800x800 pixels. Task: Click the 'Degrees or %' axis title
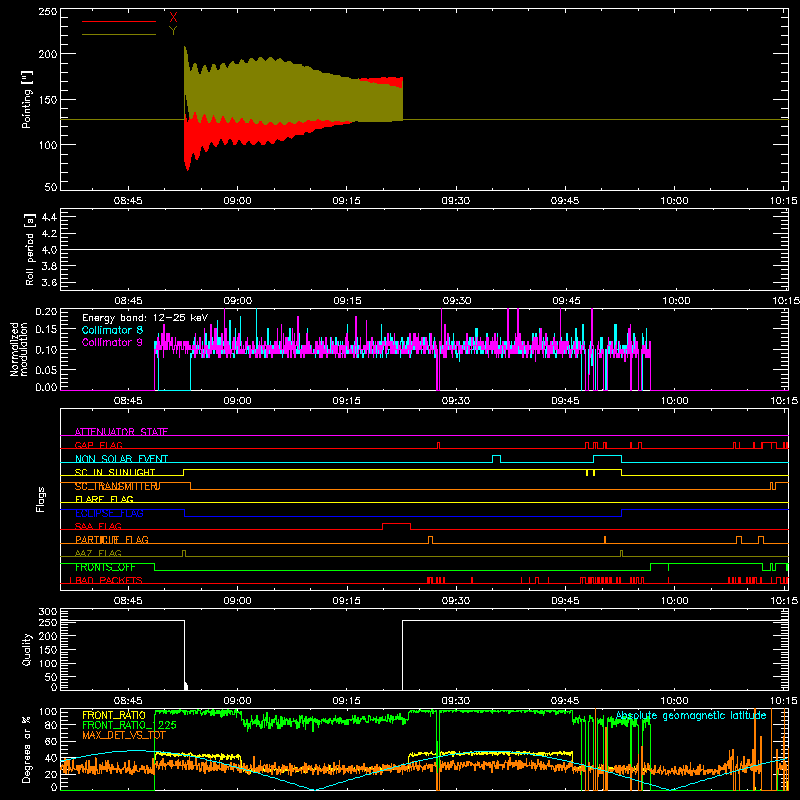tap(27, 749)
